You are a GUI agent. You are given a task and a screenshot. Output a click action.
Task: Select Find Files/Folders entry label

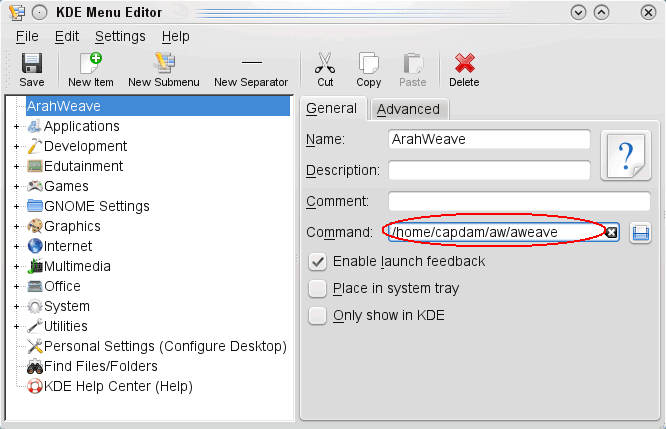click(101, 366)
